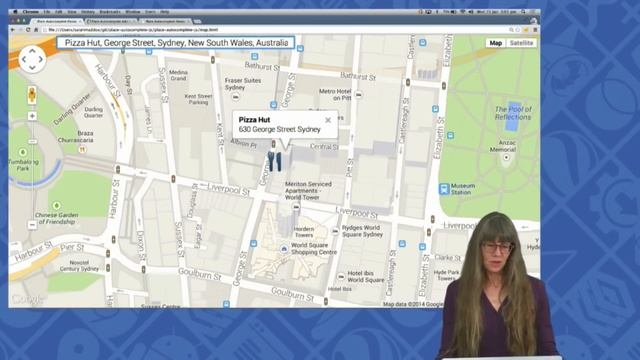
Task: Select the first Place Autocomplete tab
Action: coord(57,21)
